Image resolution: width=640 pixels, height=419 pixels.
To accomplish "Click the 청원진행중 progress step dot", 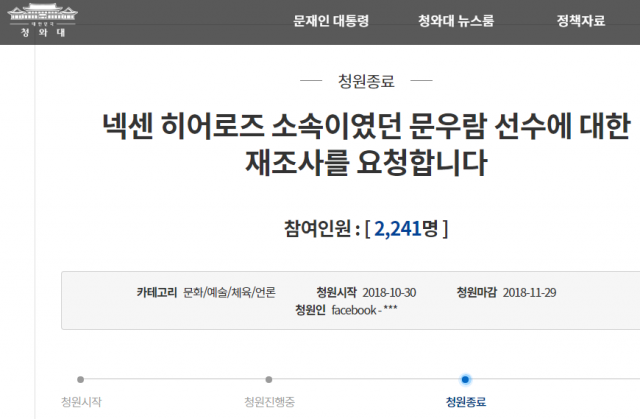I will click(x=269, y=379).
